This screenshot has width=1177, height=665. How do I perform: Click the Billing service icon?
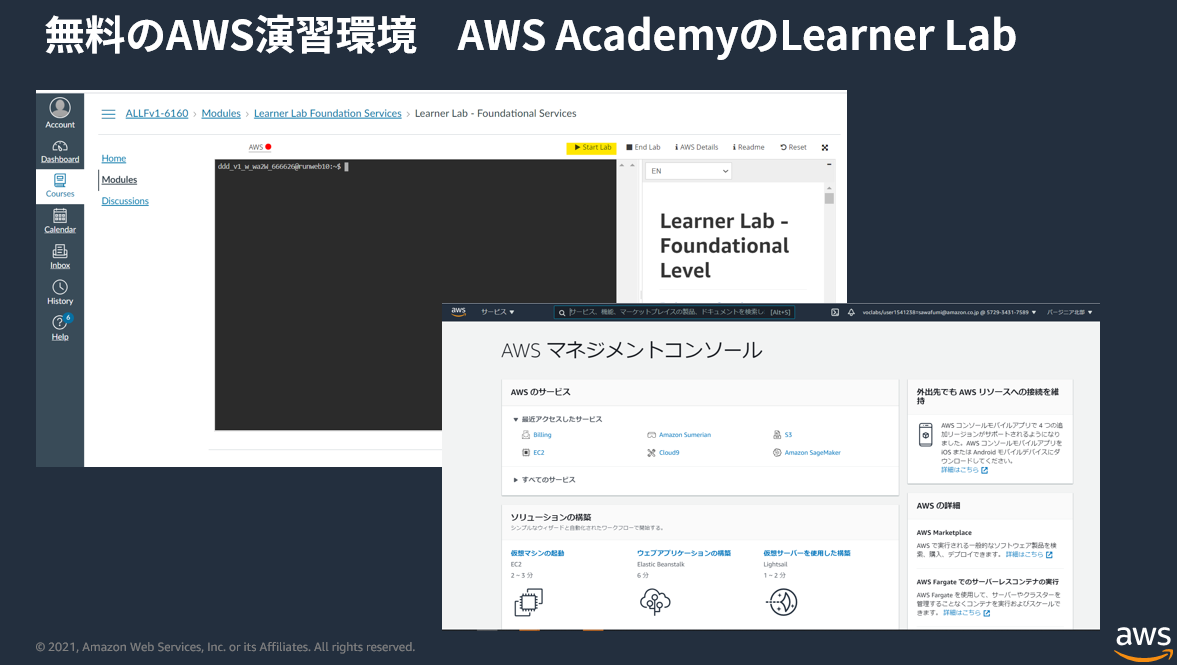tap(525, 435)
